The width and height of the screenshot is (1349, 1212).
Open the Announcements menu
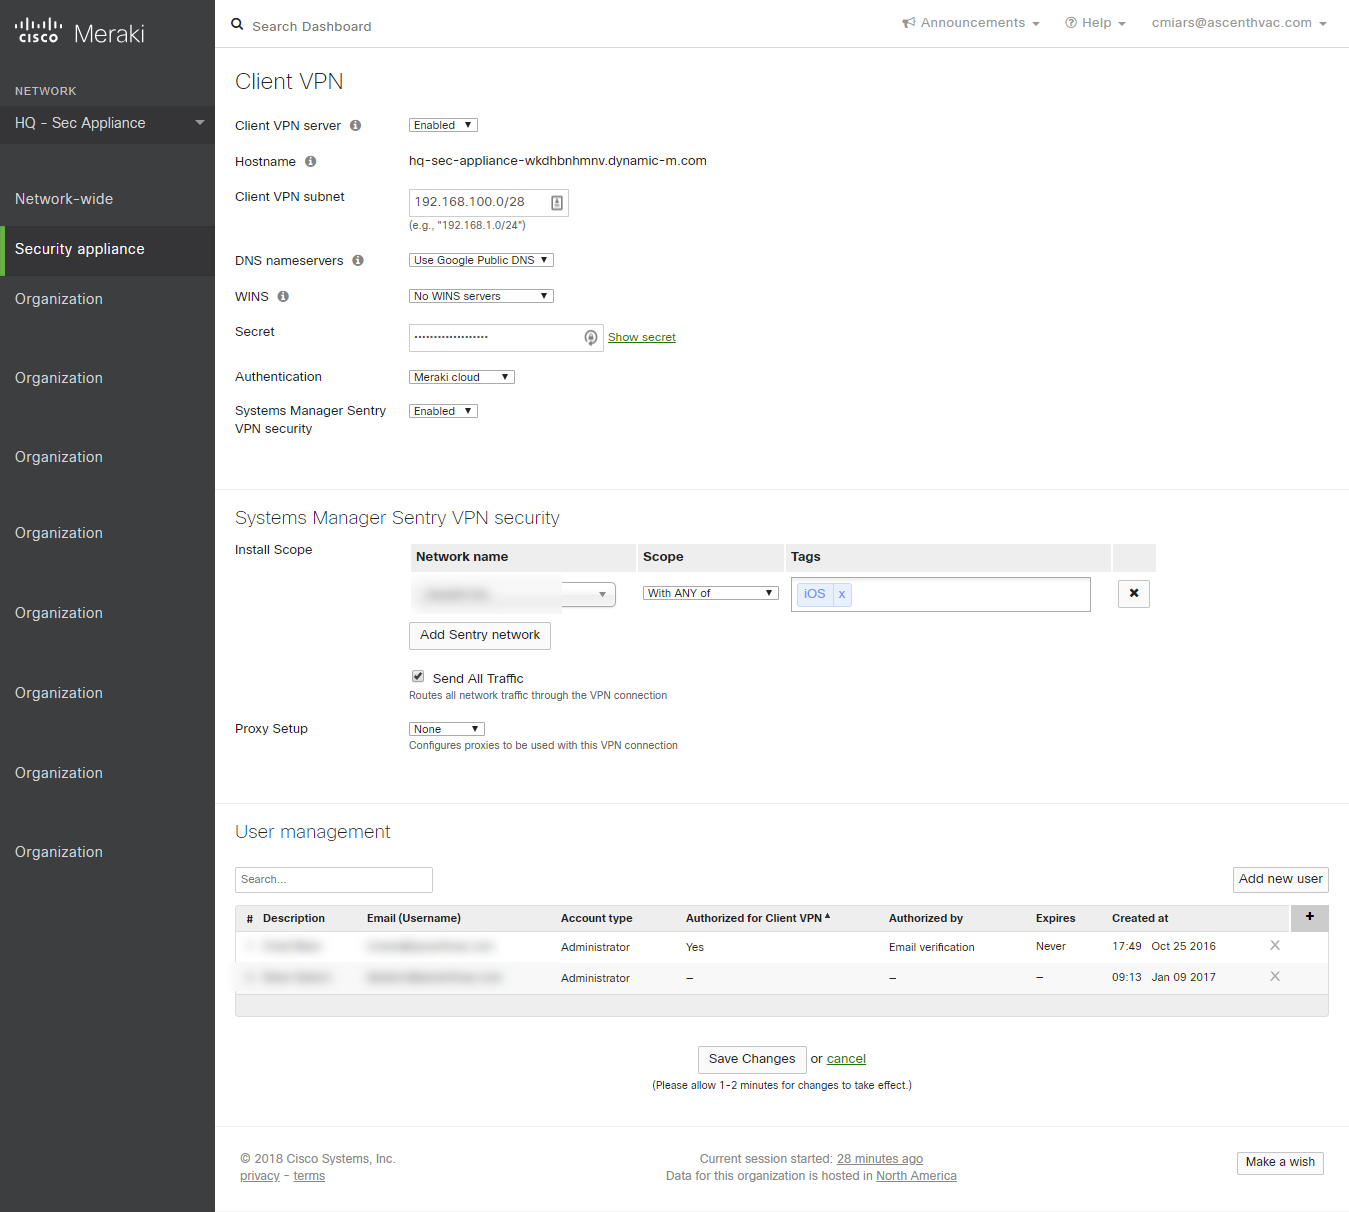[x=971, y=23]
